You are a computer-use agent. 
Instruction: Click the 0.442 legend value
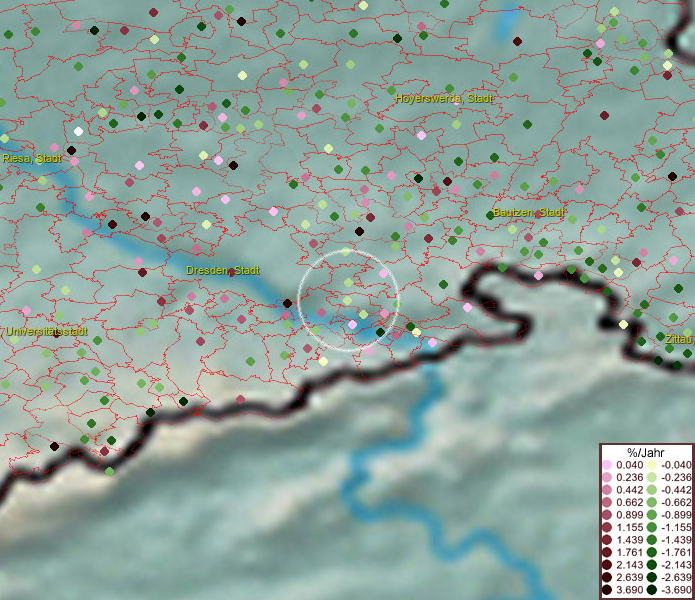point(629,490)
